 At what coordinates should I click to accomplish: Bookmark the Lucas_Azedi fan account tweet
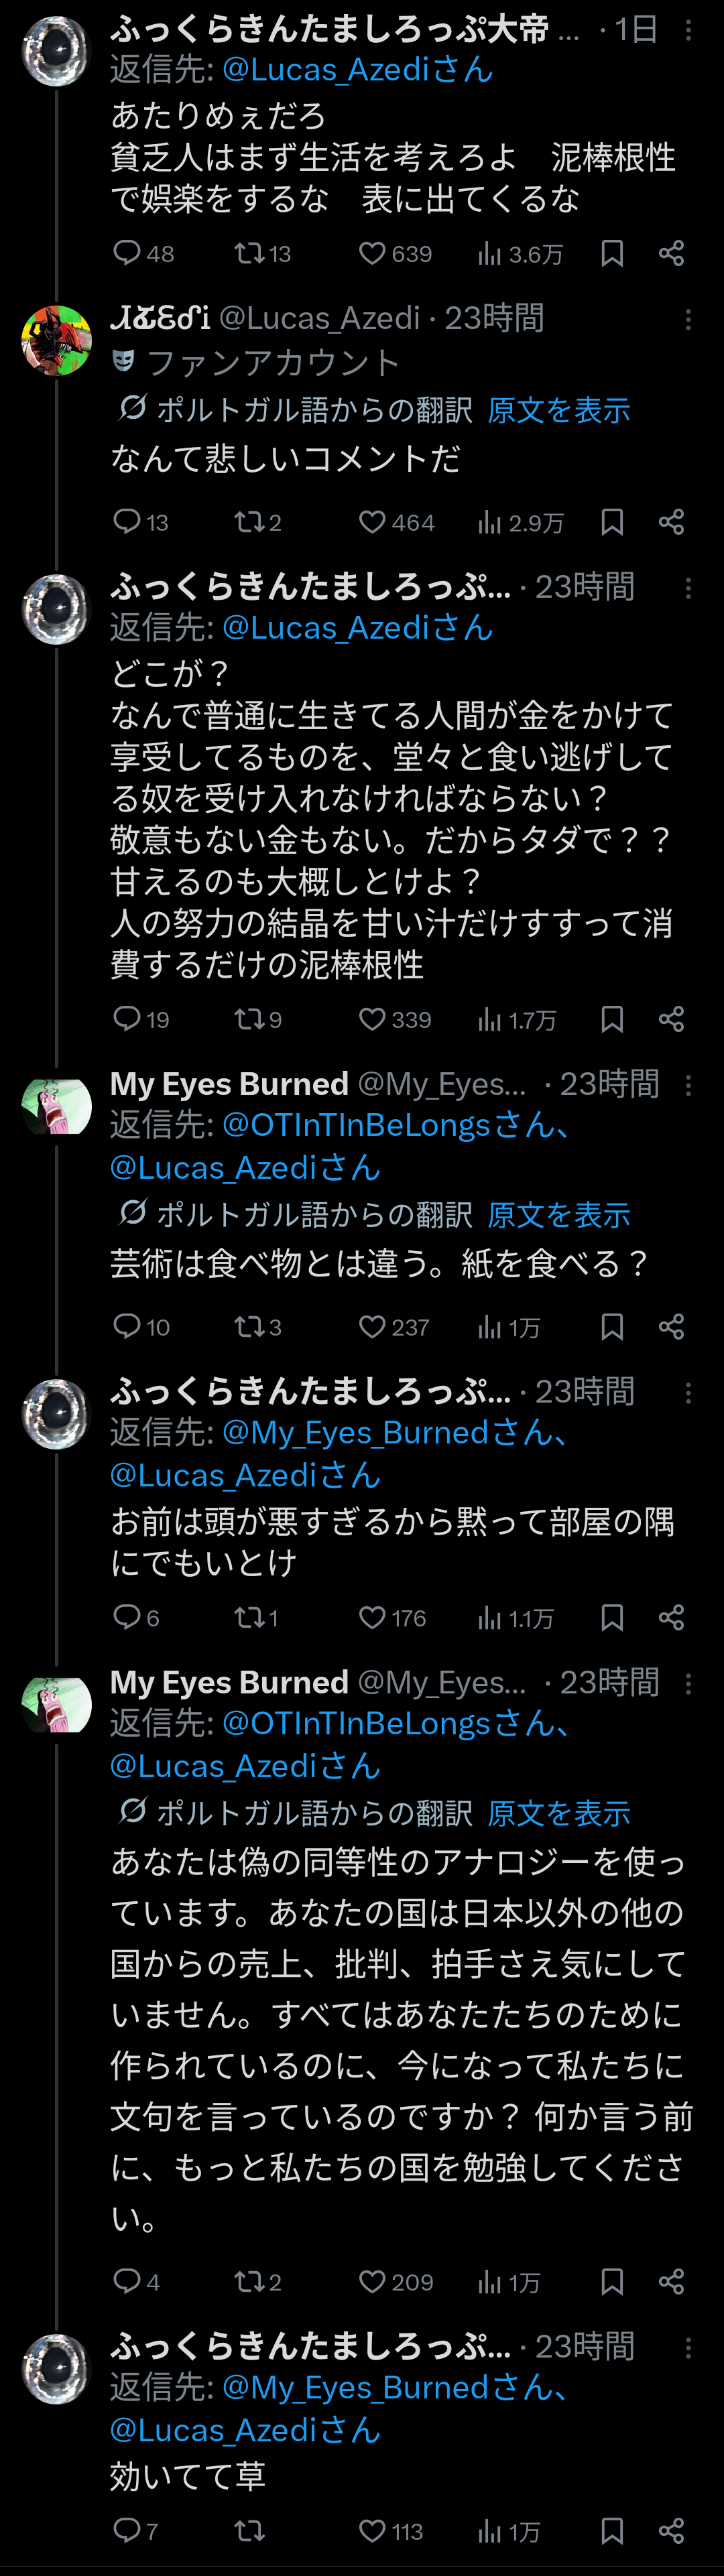coord(612,522)
